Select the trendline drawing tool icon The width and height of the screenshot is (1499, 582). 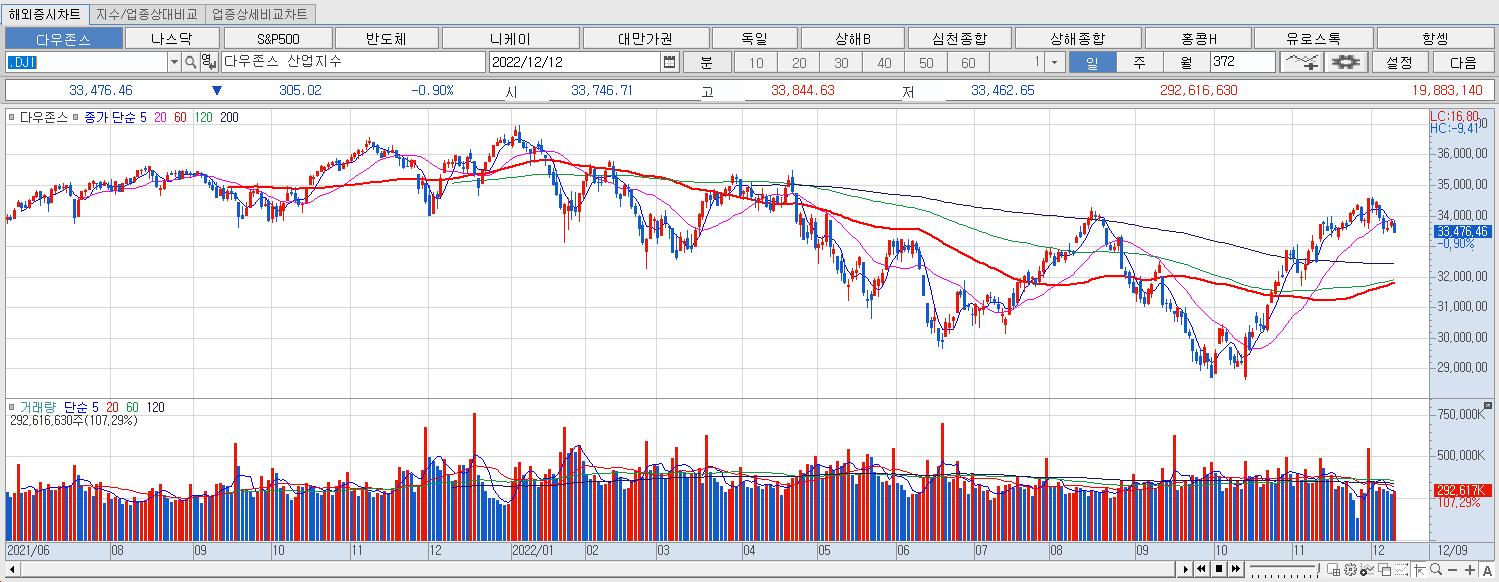click(1304, 61)
